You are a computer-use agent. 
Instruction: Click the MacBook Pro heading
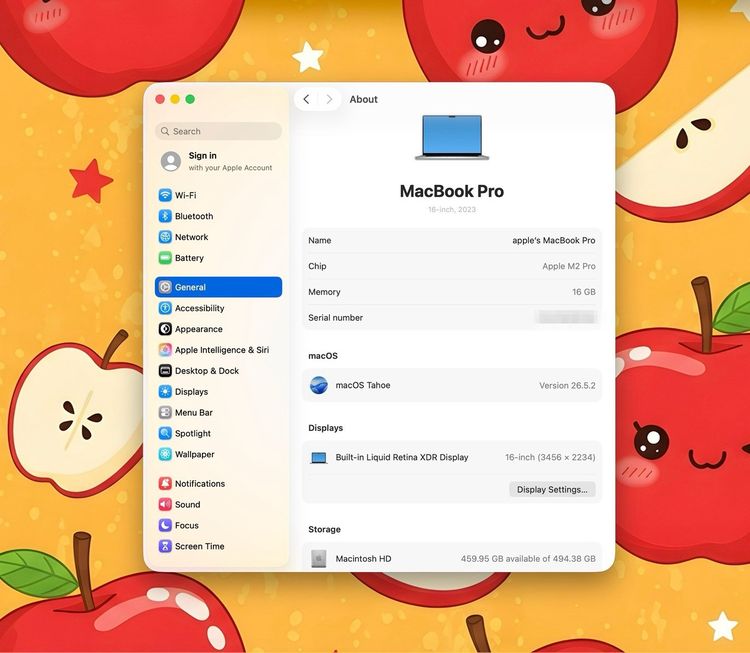point(452,191)
